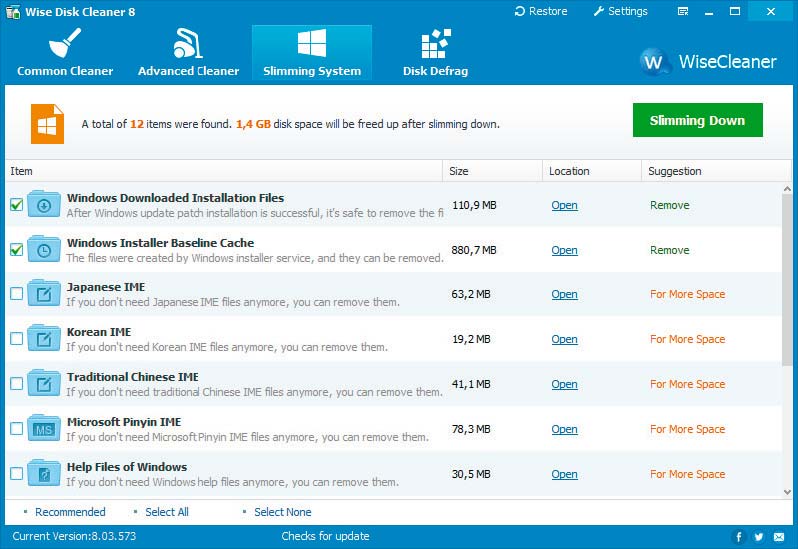Viewport: 798px width, 549px height.
Task: Click the Settings wrench icon
Action: coord(598,11)
